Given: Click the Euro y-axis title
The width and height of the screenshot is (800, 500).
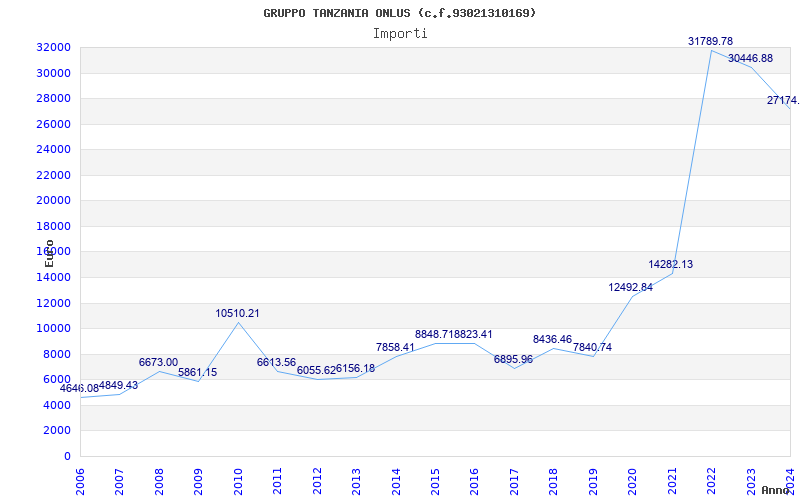Looking at the screenshot, I should (49, 253).
